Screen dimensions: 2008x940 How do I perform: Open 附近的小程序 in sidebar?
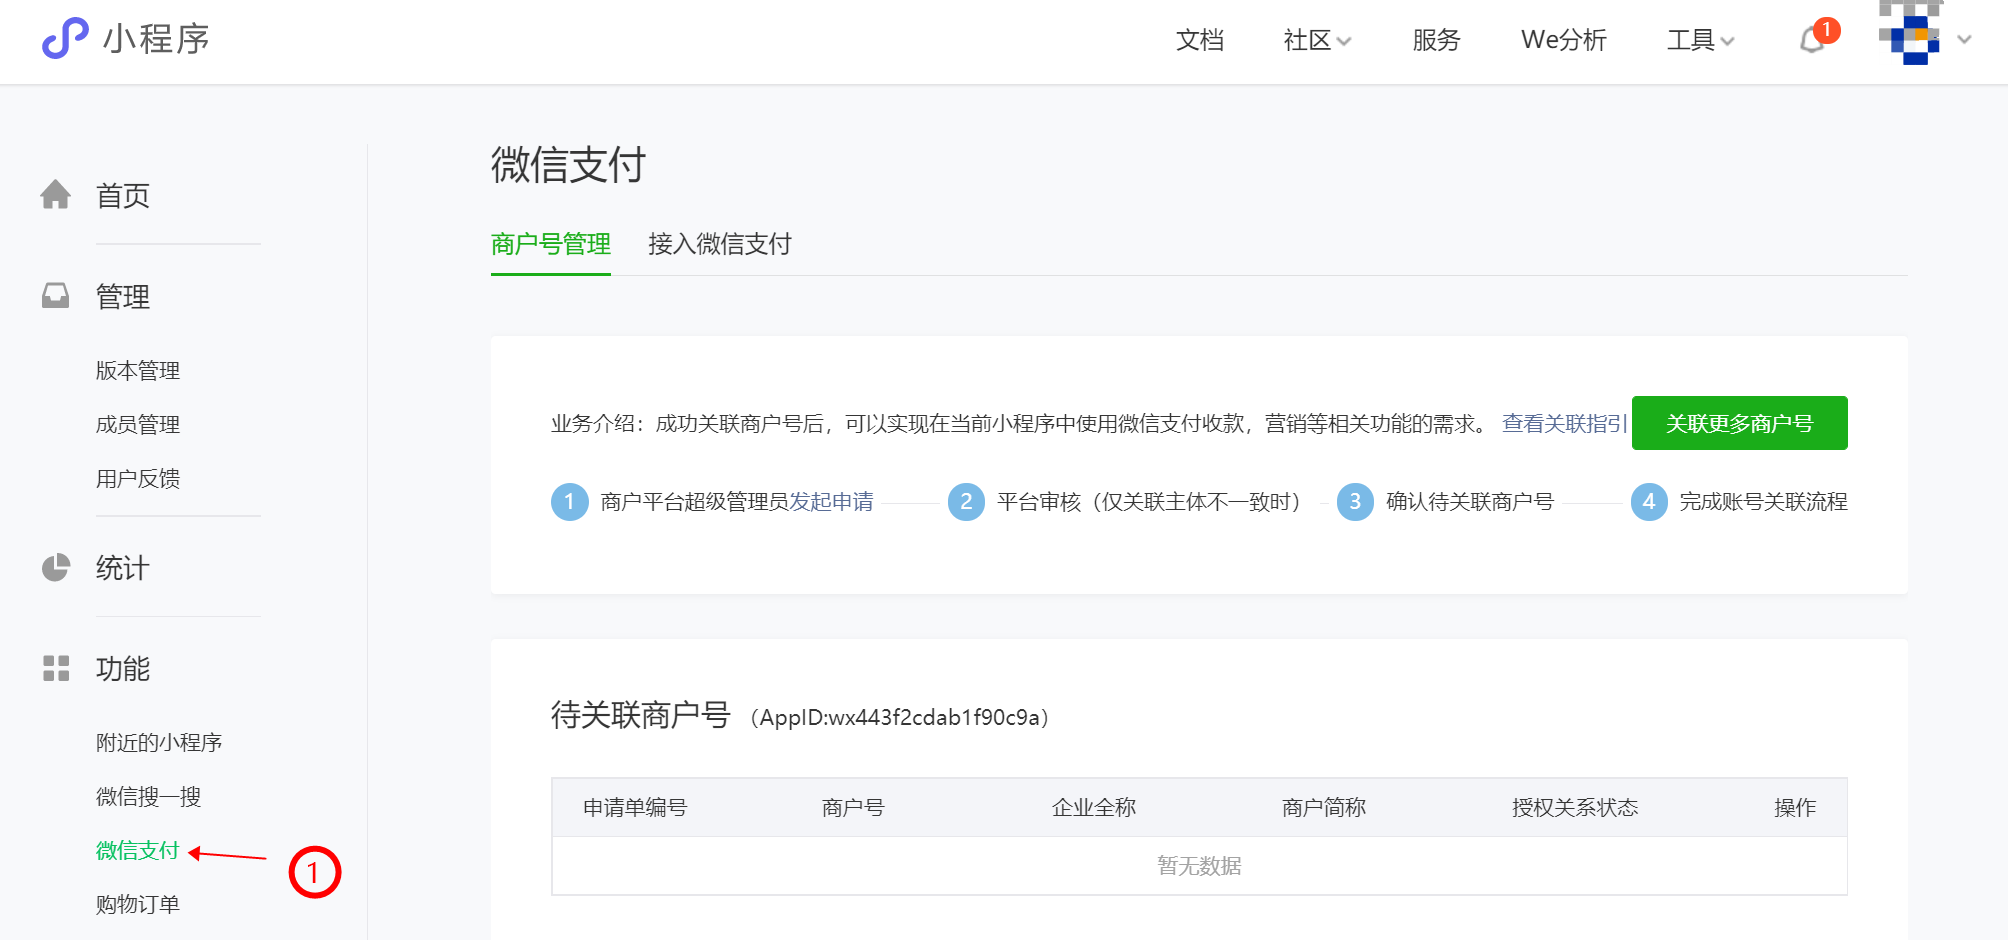[159, 742]
